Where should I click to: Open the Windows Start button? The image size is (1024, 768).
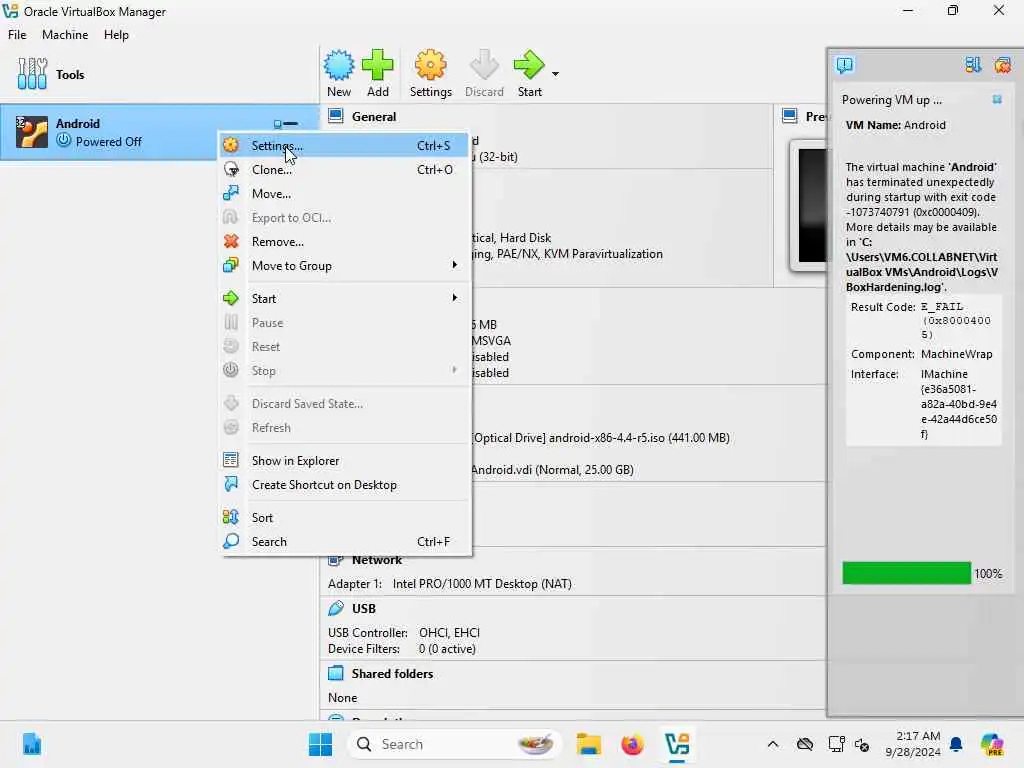pos(320,744)
